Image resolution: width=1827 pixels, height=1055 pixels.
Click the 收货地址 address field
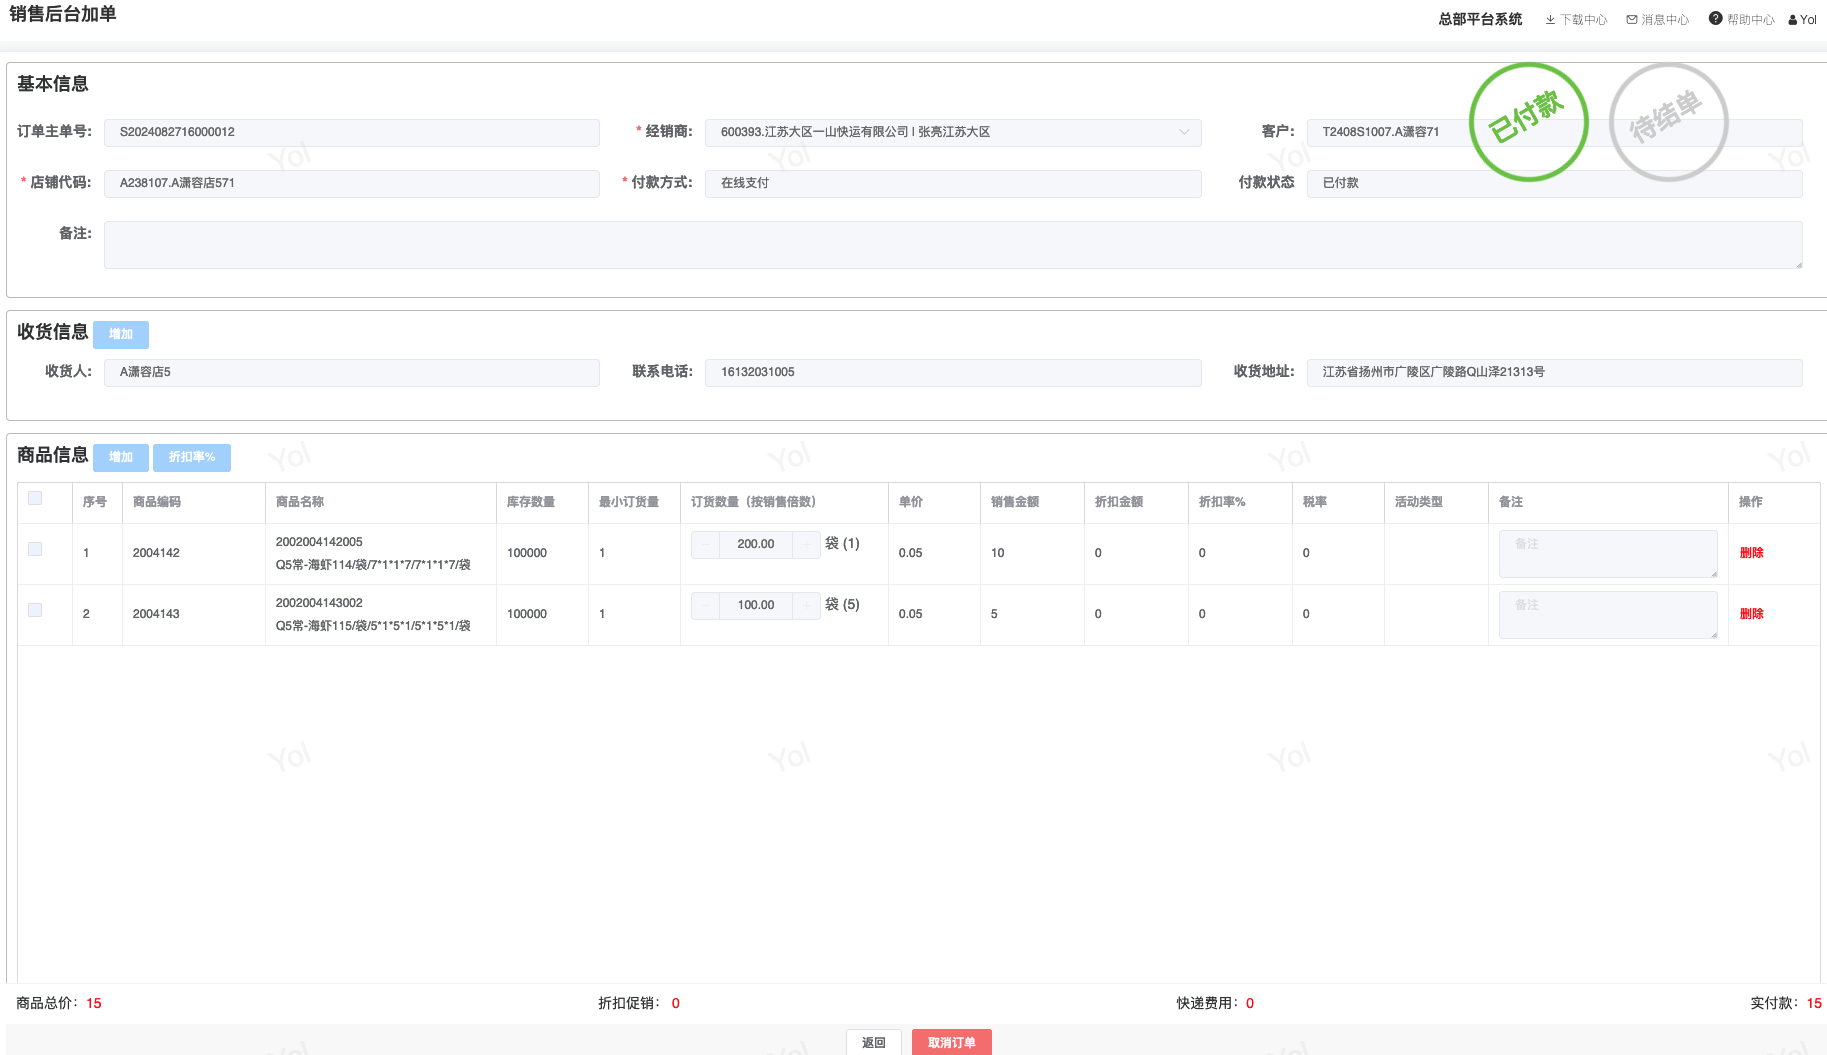1555,372
